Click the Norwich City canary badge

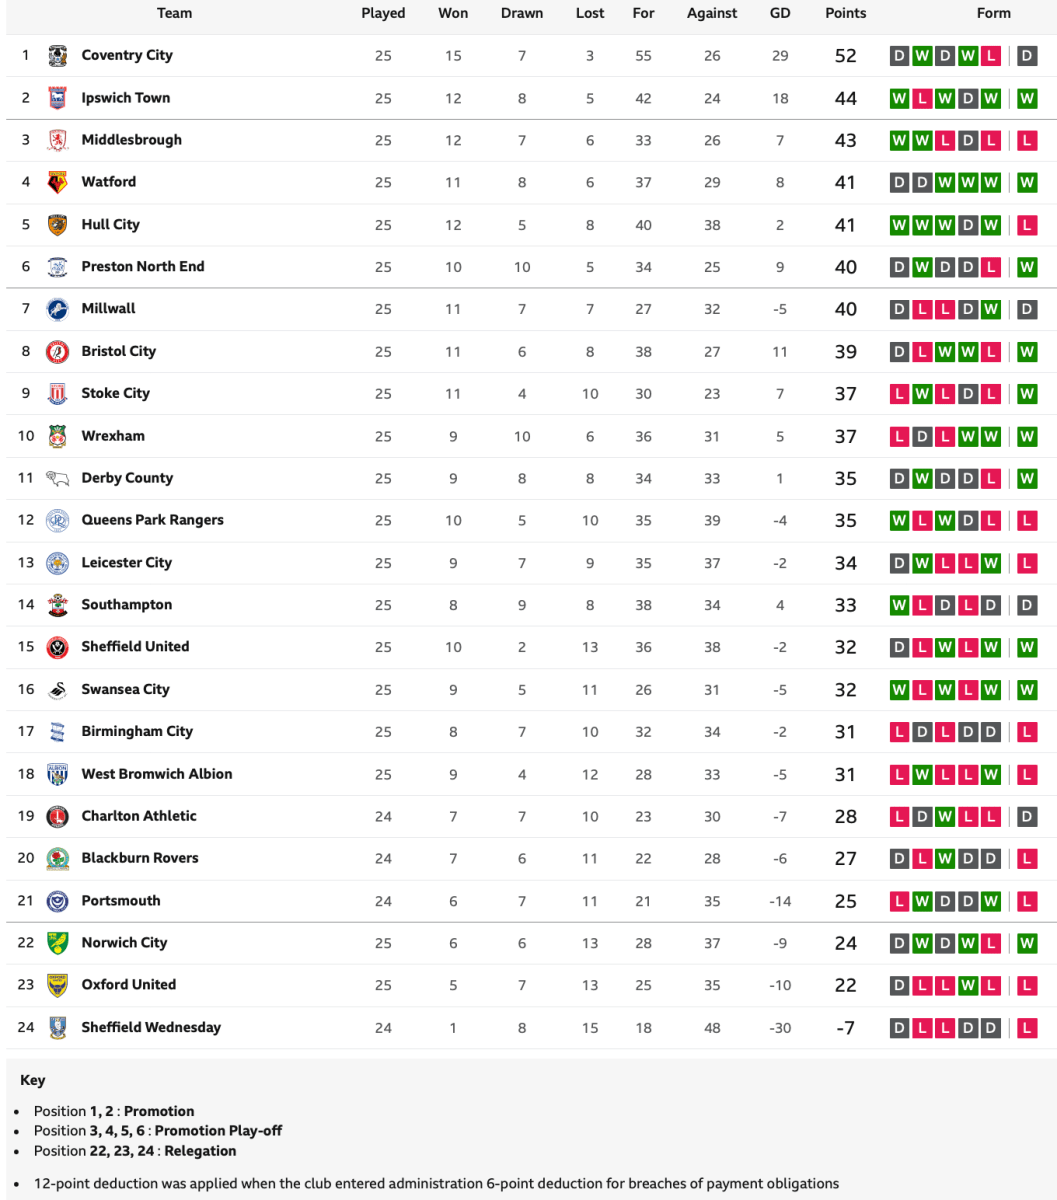(x=57, y=943)
